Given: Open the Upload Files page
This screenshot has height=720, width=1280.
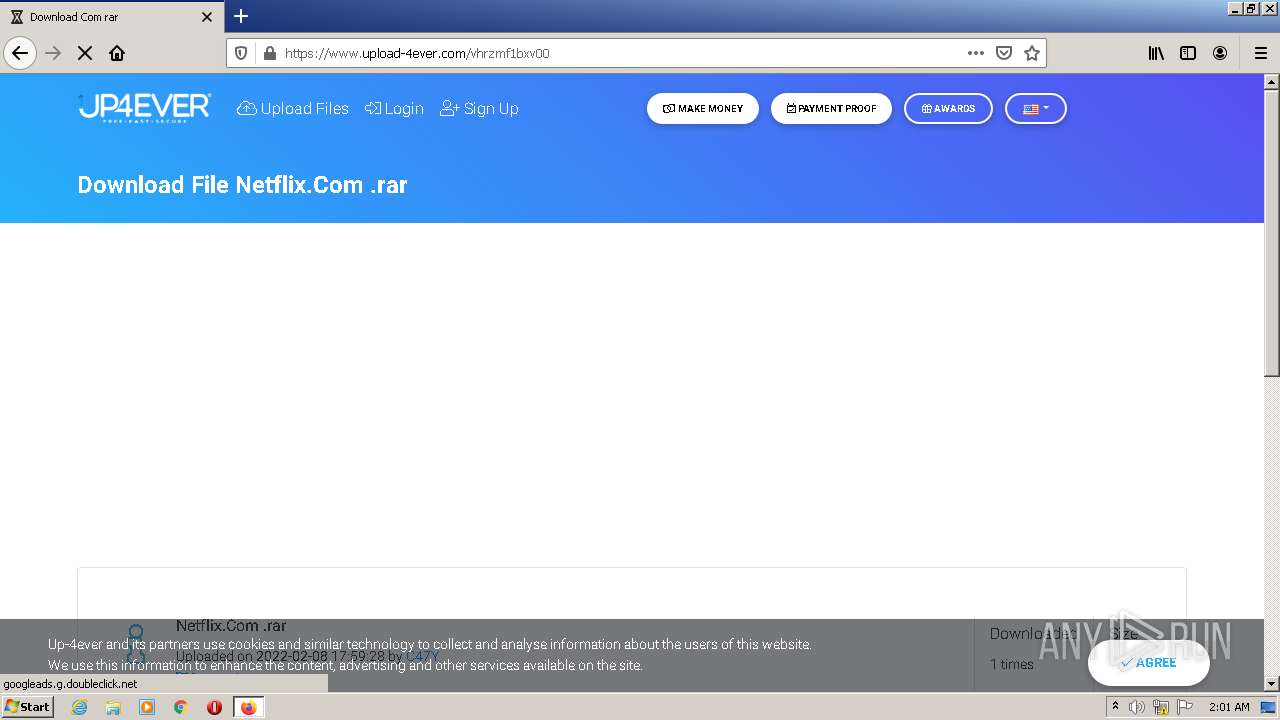Looking at the screenshot, I should click(x=293, y=108).
